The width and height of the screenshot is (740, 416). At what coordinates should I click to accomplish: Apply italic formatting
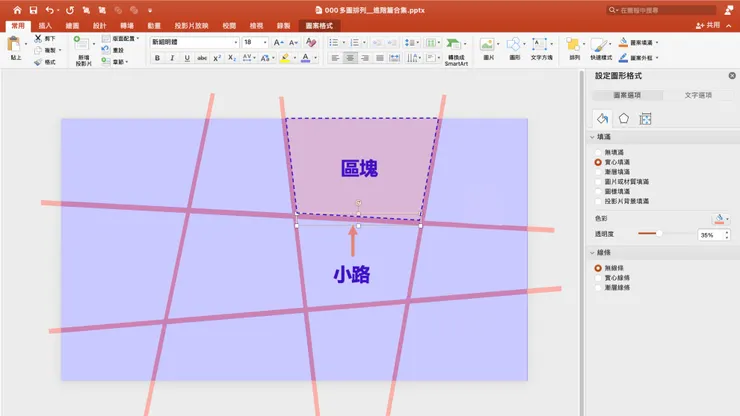click(x=172, y=58)
